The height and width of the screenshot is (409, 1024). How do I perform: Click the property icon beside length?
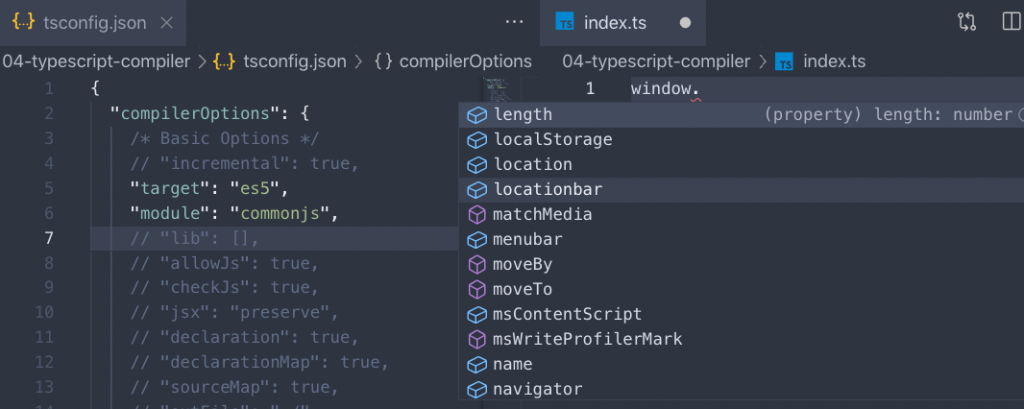pos(477,116)
